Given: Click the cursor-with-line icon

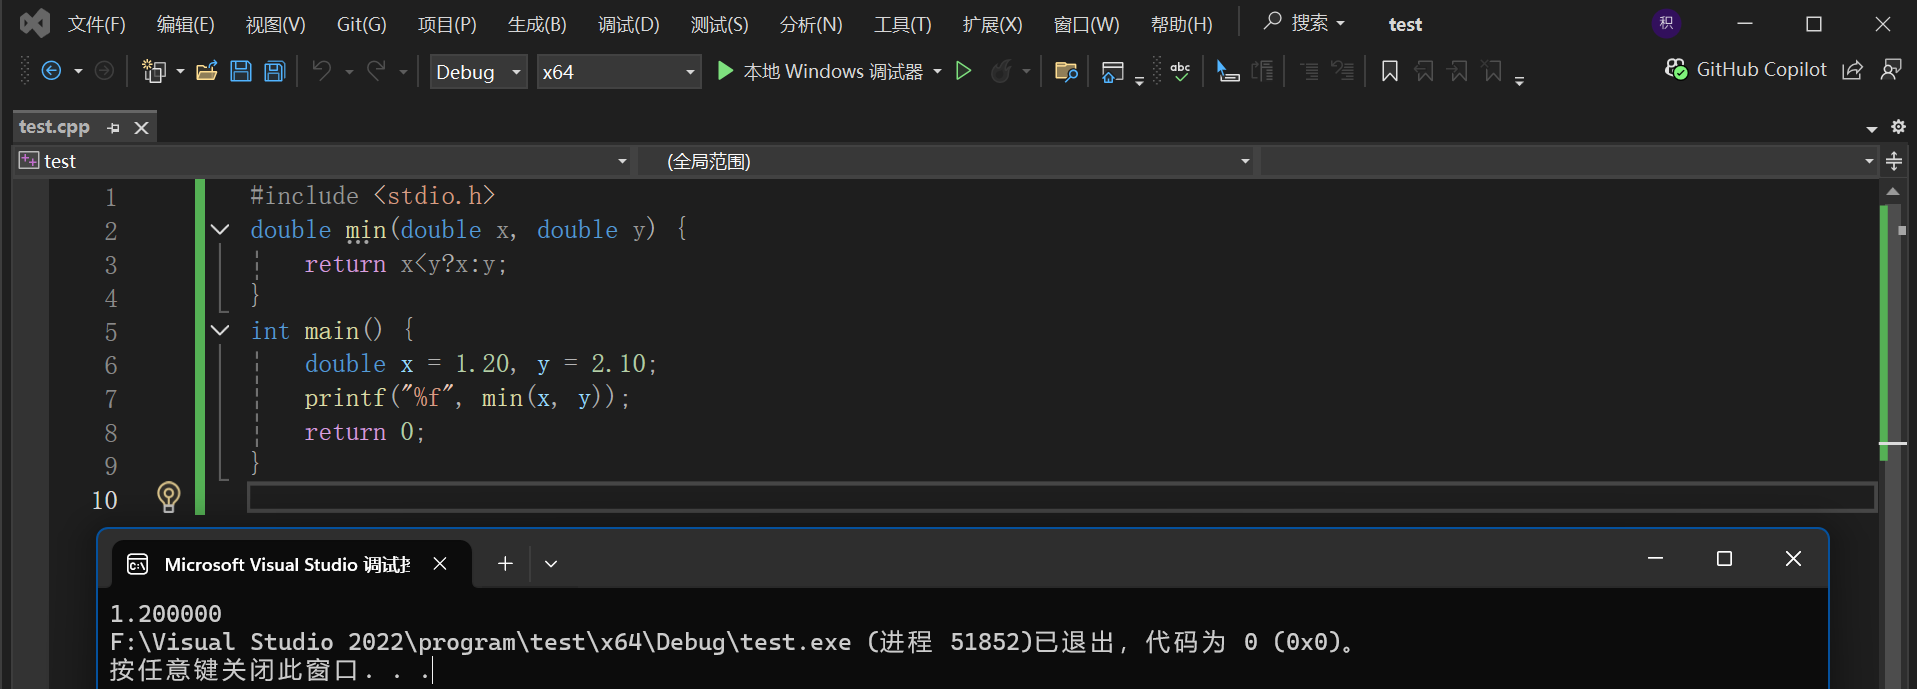Looking at the screenshot, I should [x=1228, y=71].
